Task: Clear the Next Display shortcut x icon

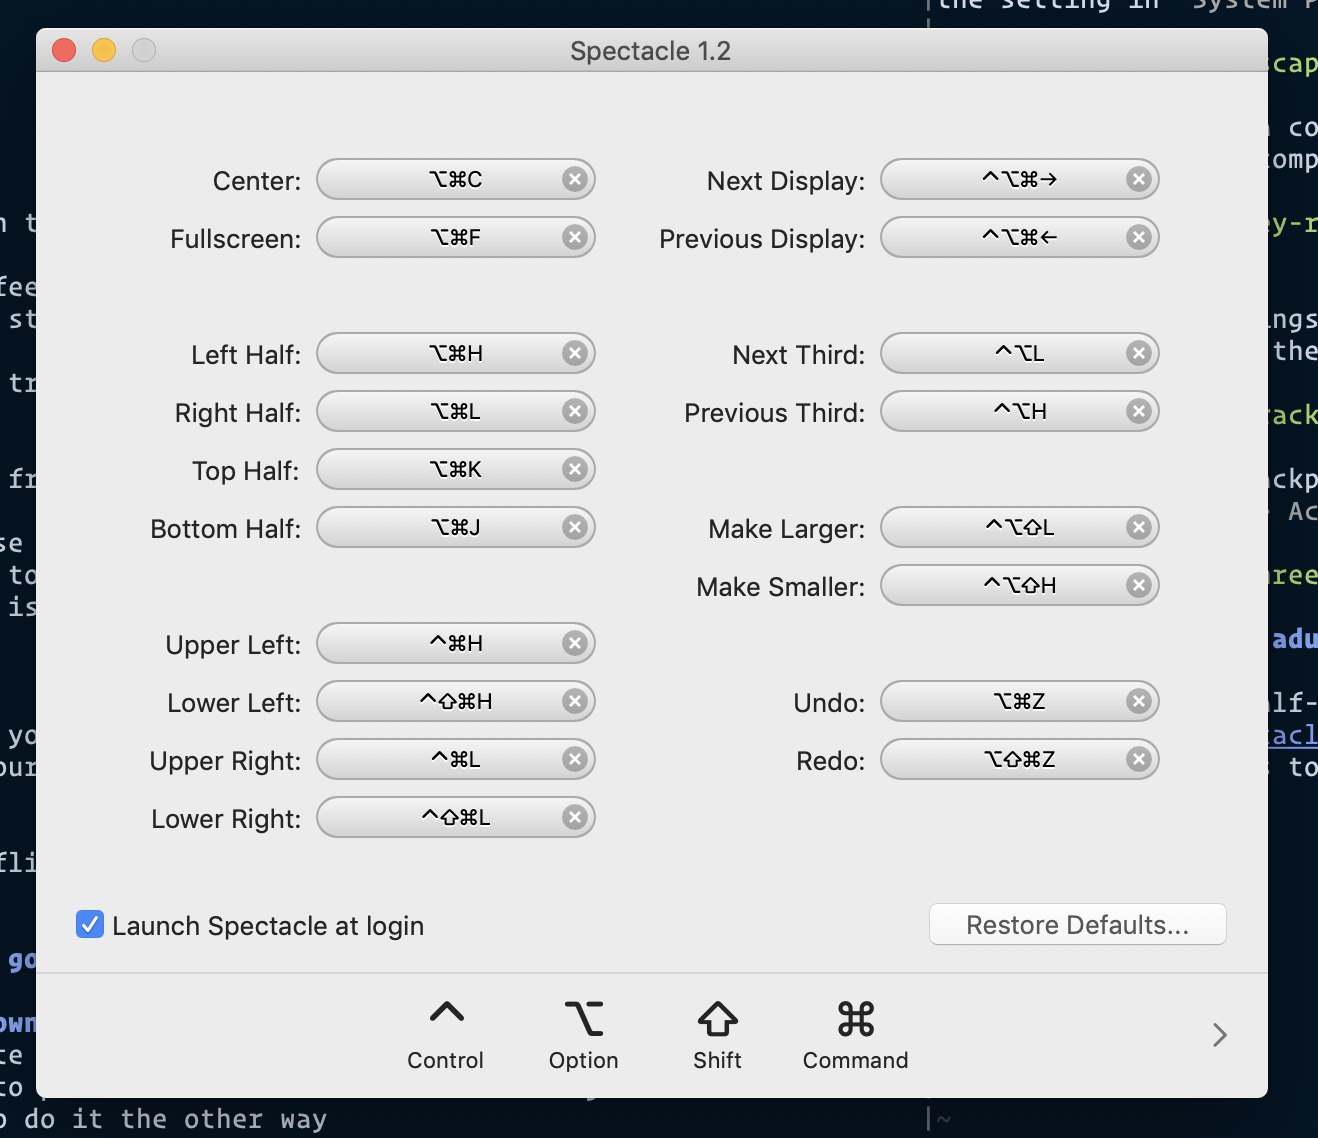Action: click(x=1138, y=179)
